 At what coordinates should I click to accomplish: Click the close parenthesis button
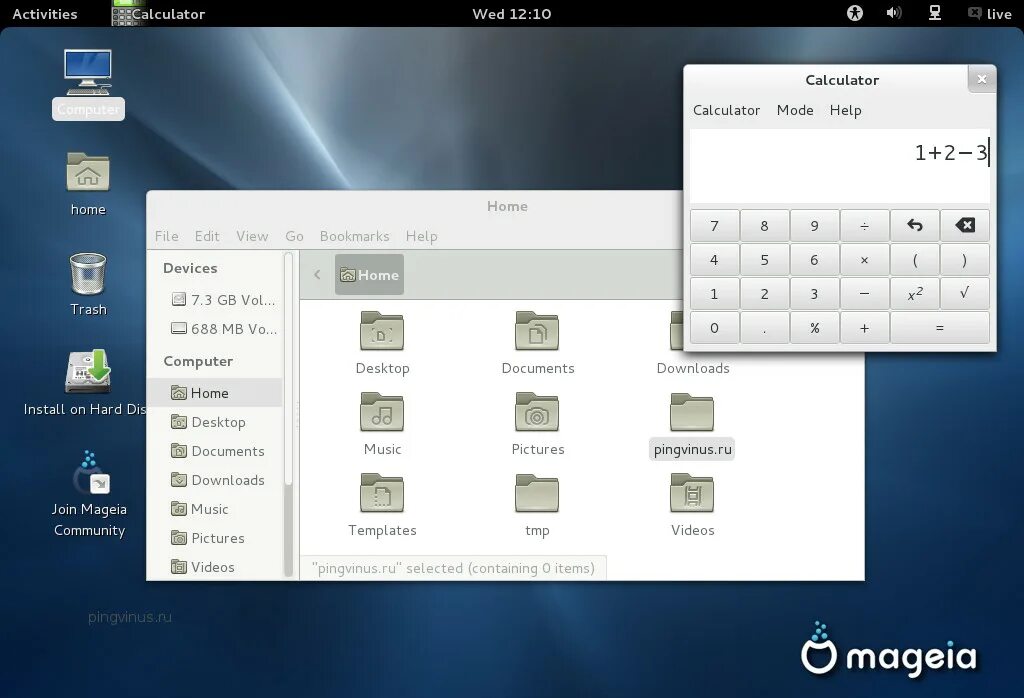point(965,260)
